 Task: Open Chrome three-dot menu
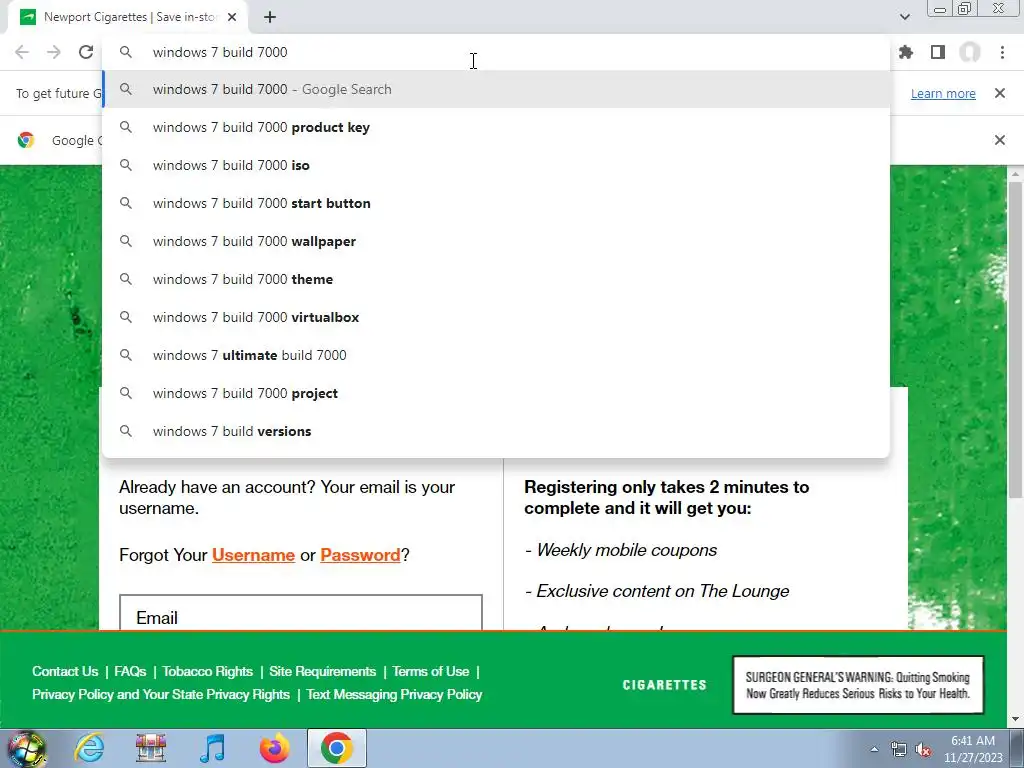[1002, 52]
